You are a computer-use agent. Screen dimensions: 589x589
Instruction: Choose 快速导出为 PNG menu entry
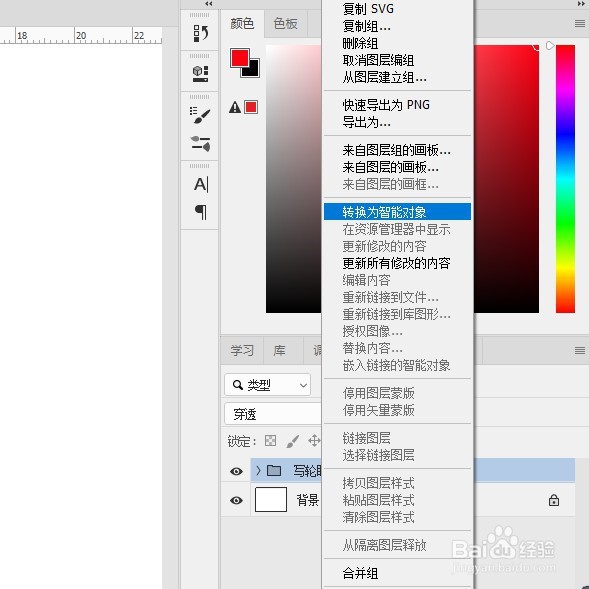pyautogui.click(x=397, y=105)
